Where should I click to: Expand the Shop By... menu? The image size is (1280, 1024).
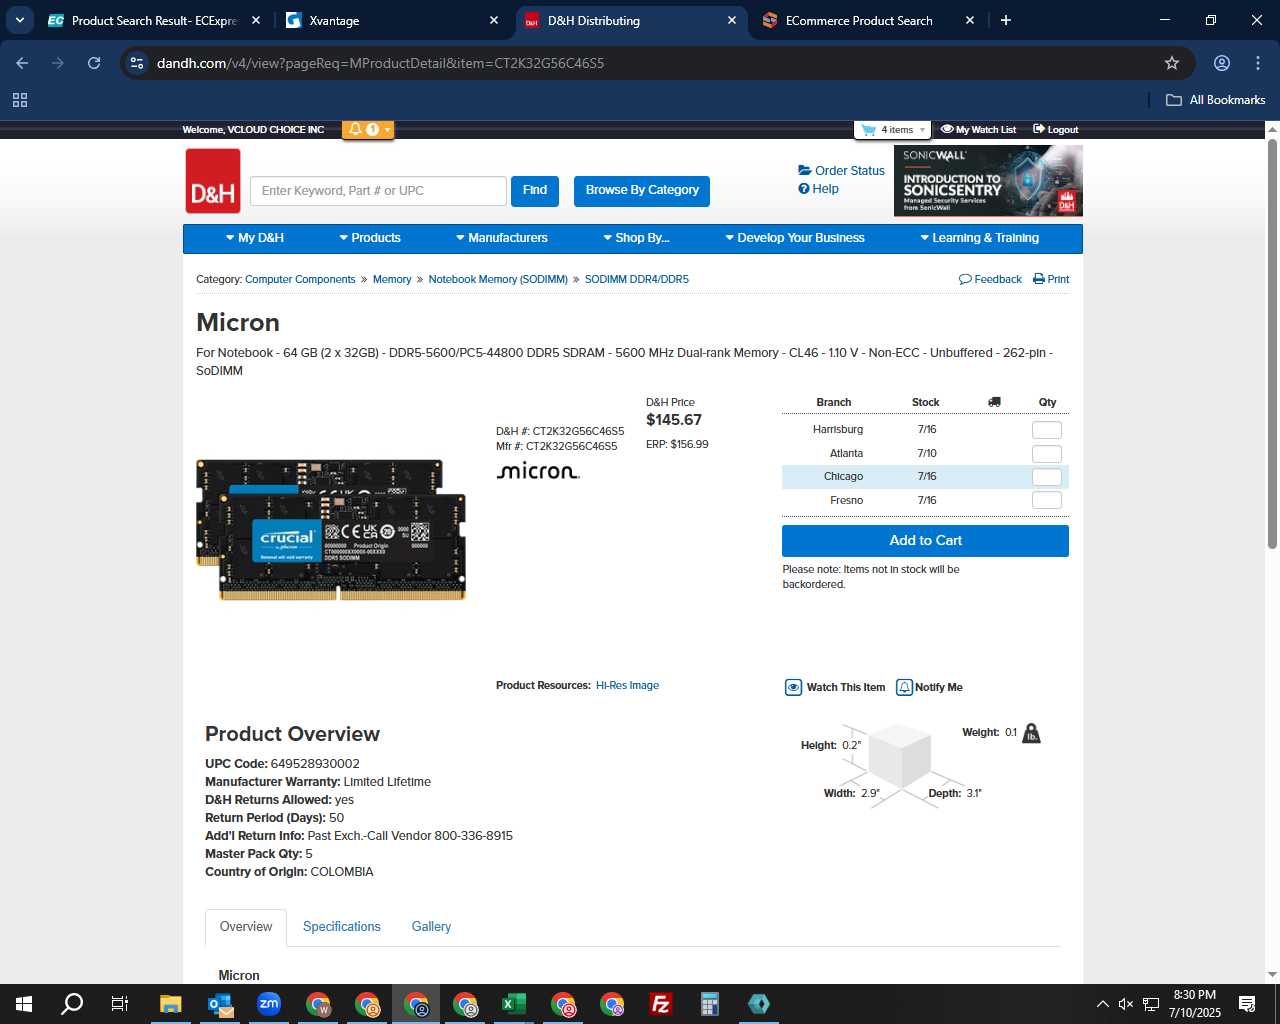pos(636,238)
